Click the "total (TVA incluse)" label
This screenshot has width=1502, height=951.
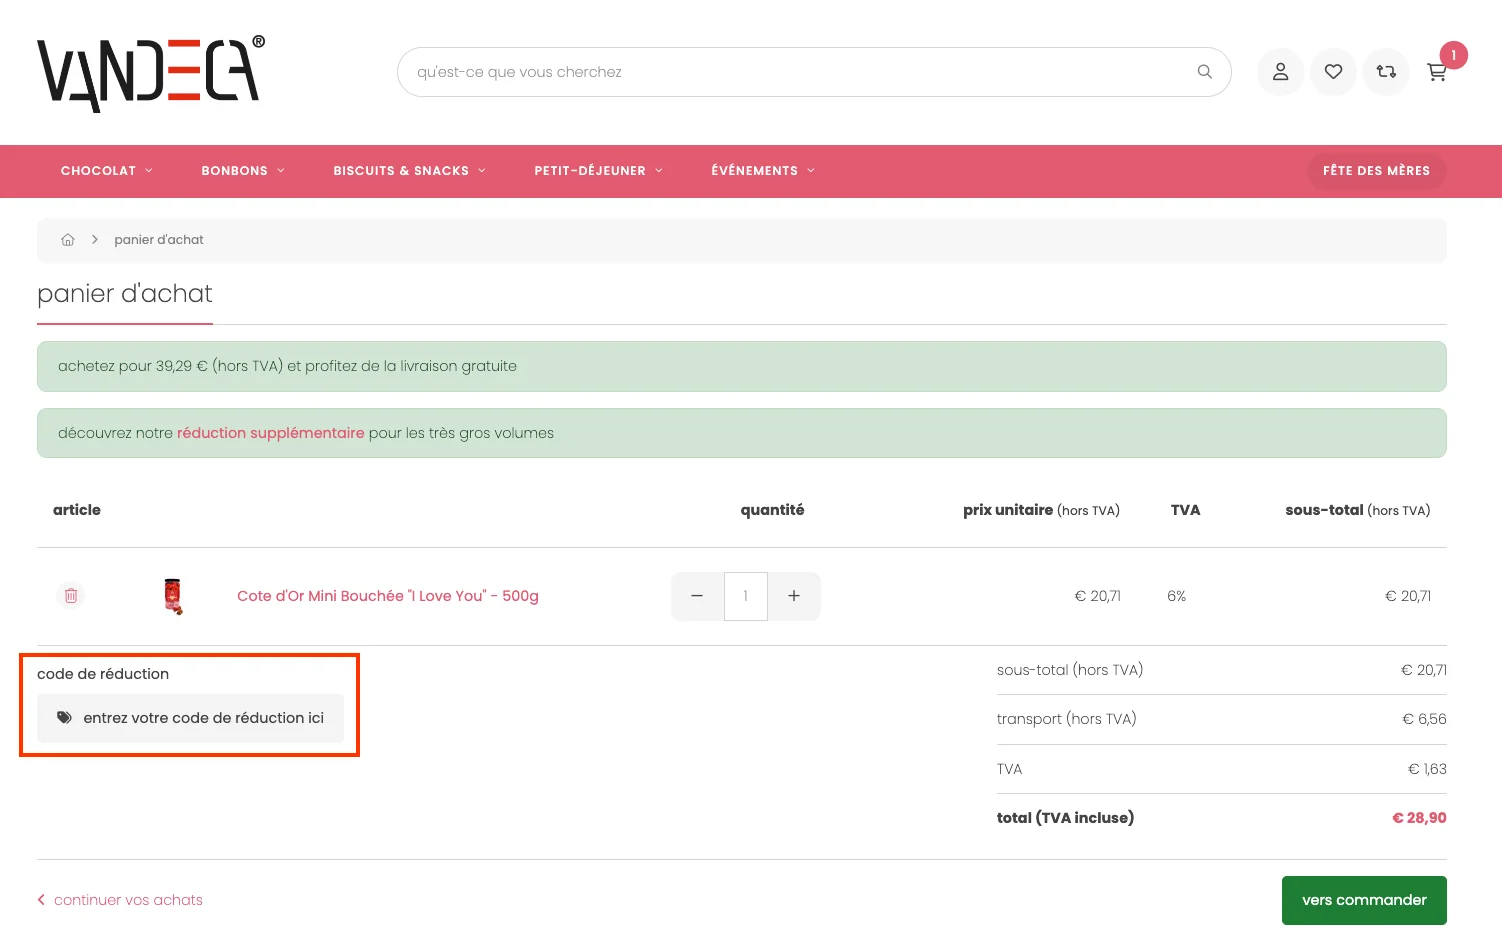point(1065,818)
